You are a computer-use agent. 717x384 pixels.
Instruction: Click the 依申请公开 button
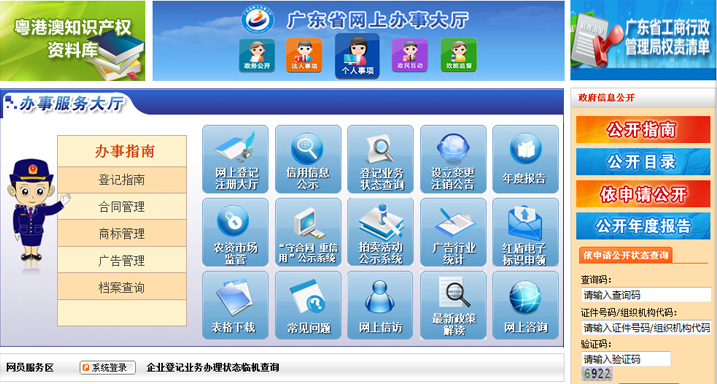[x=643, y=194]
